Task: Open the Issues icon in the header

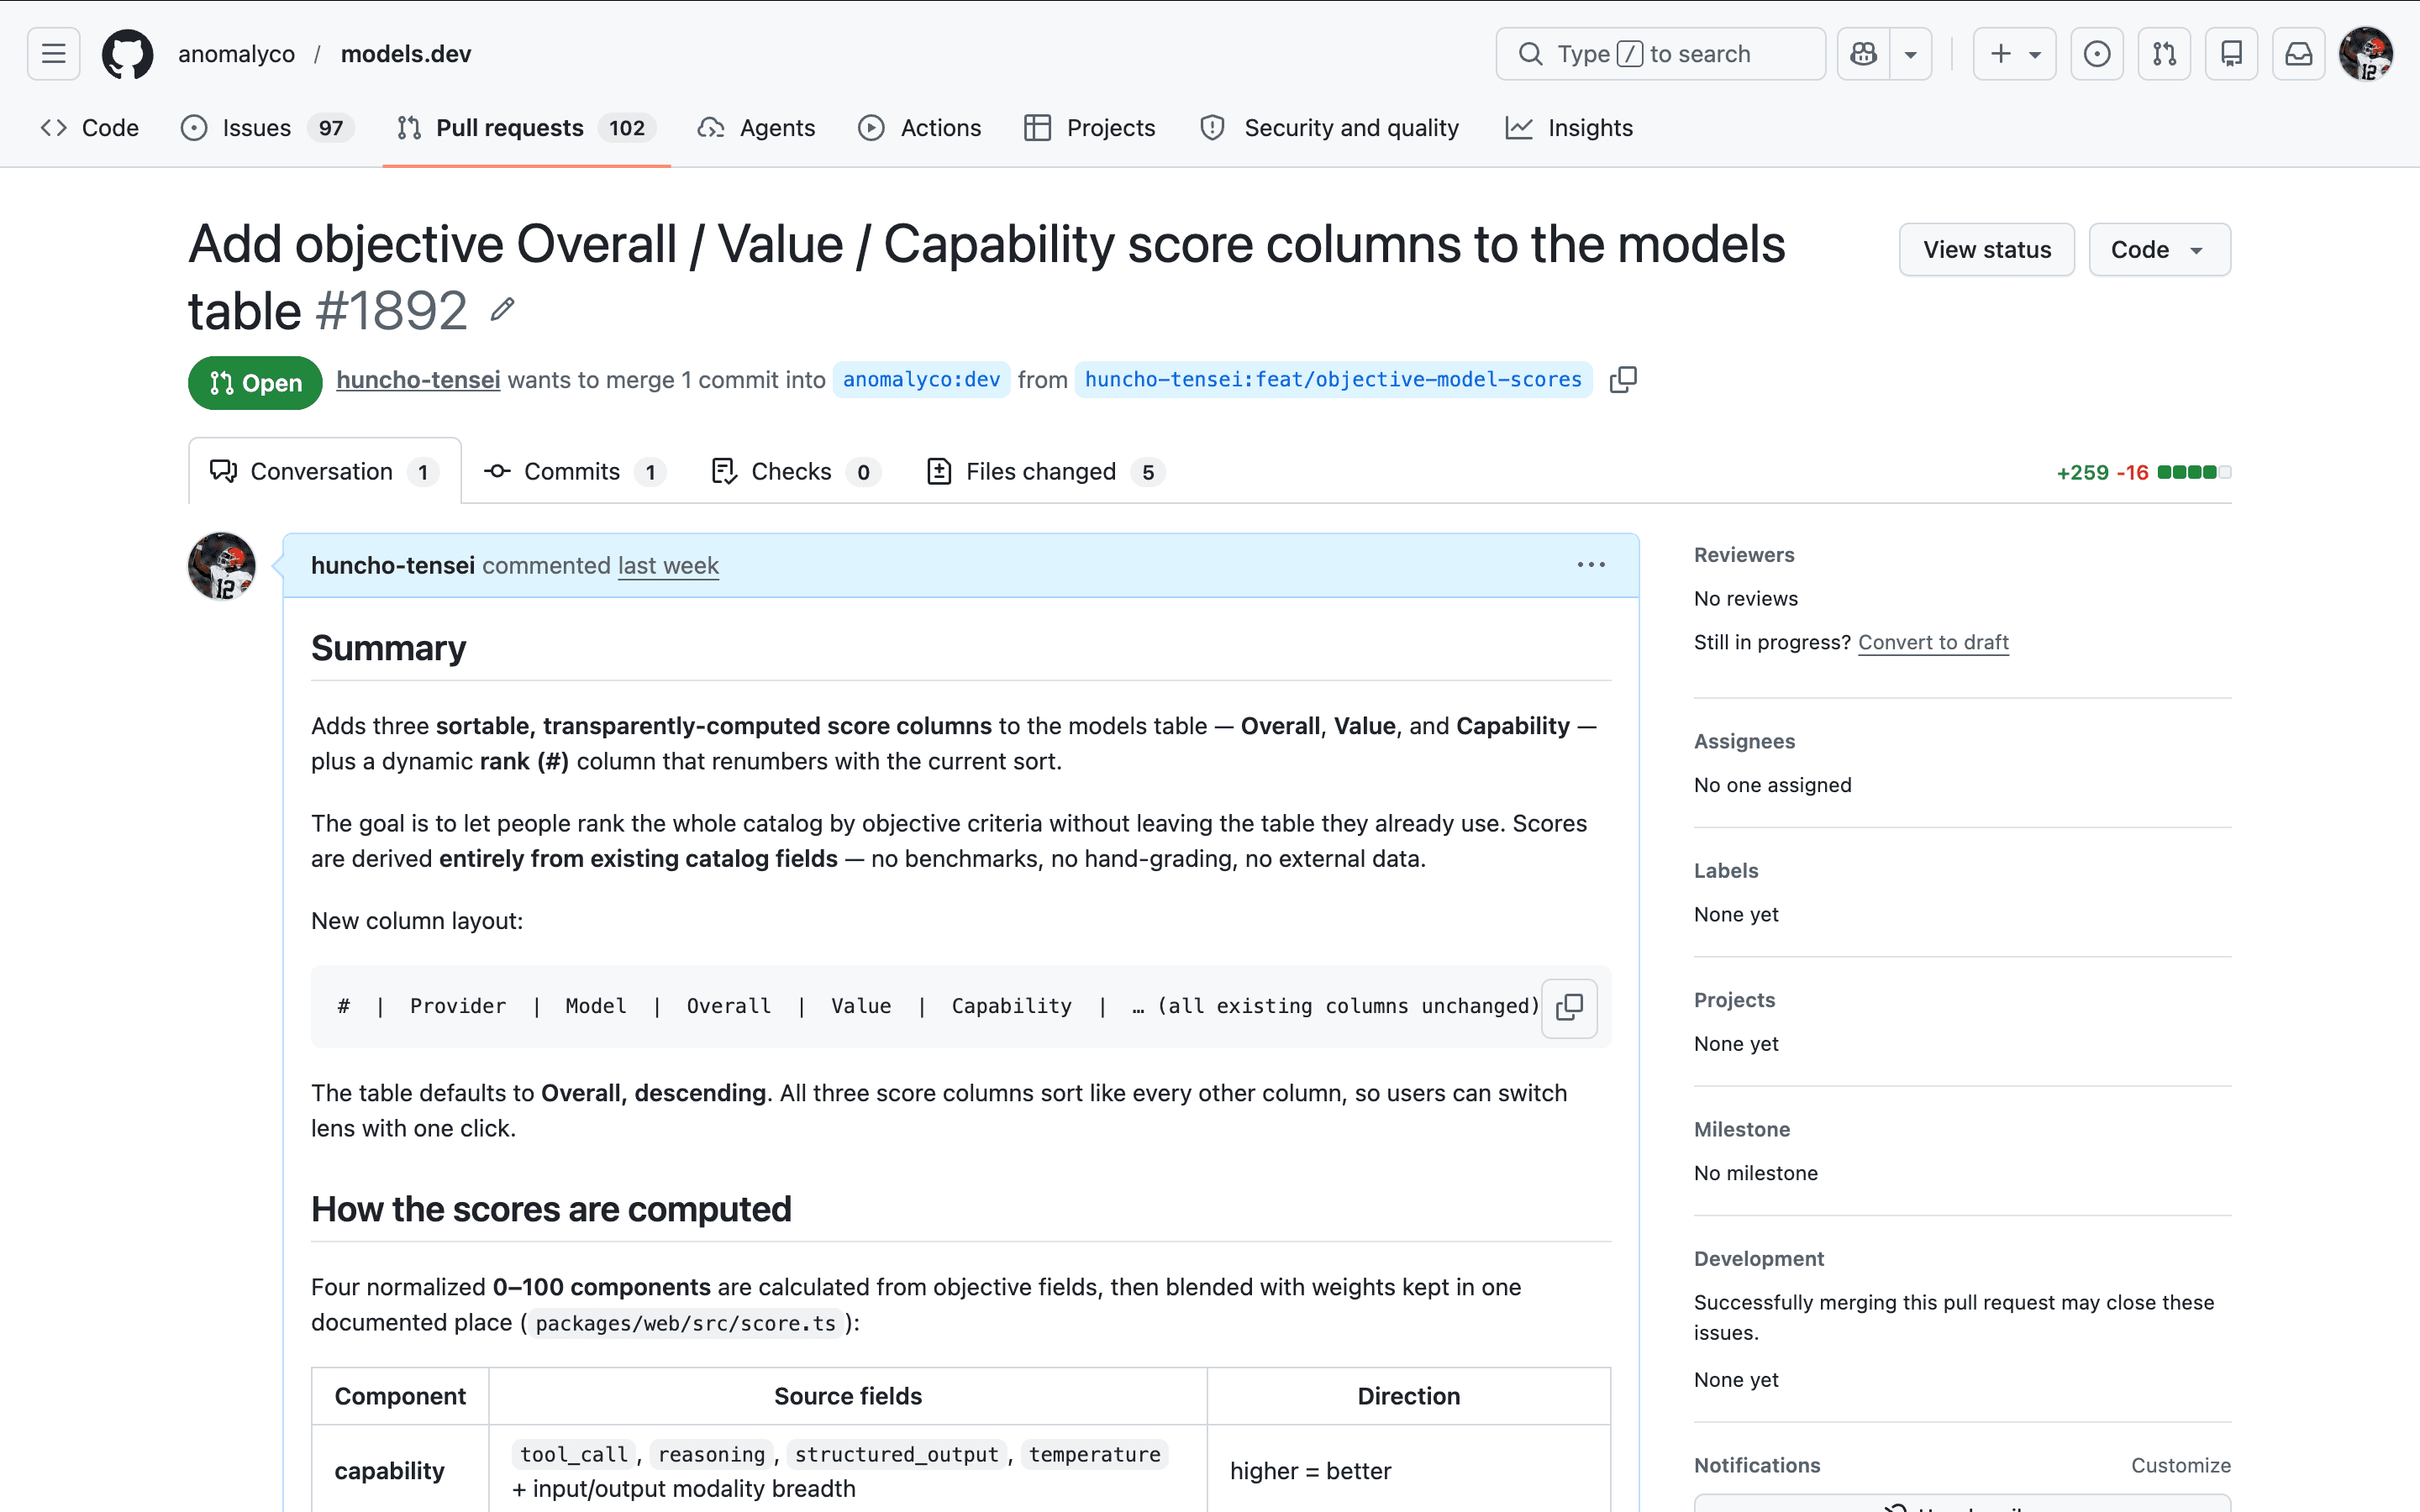Action: (2097, 54)
